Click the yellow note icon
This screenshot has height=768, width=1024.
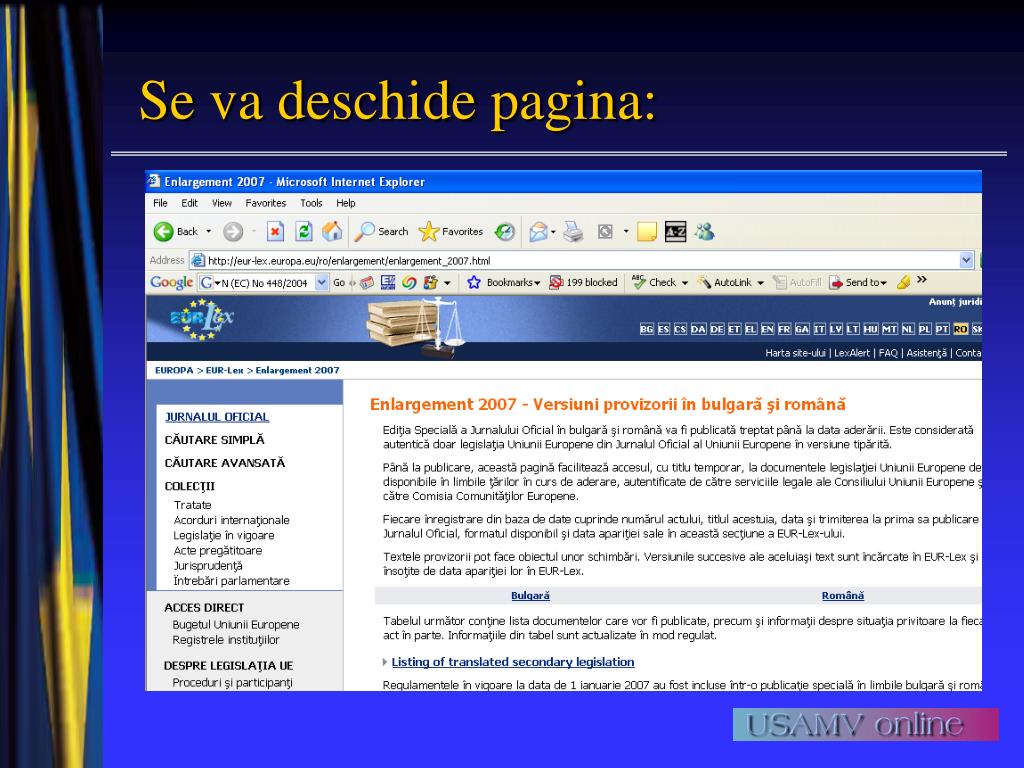coord(647,232)
